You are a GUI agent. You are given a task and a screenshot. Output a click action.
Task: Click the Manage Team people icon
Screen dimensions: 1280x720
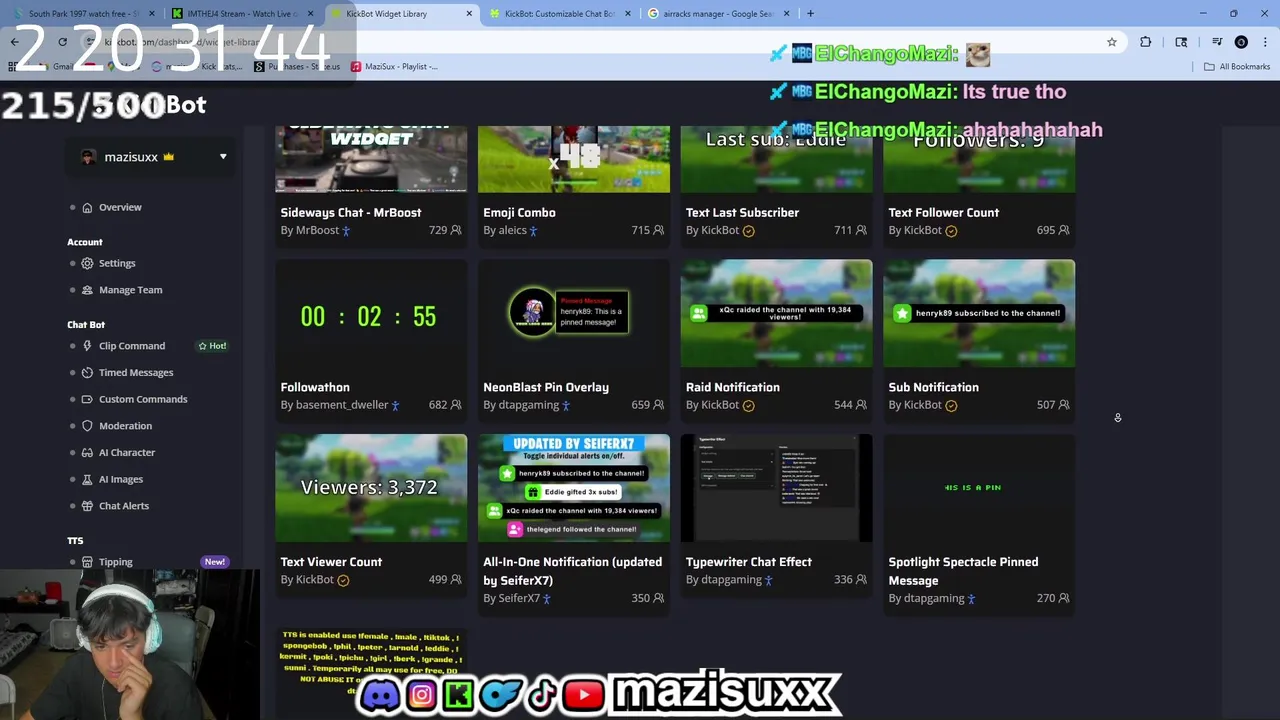point(87,290)
